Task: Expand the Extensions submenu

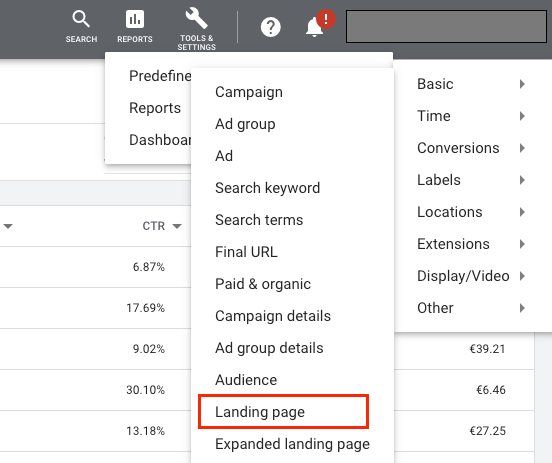Action: pyautogui.click(x=472, y=244)
